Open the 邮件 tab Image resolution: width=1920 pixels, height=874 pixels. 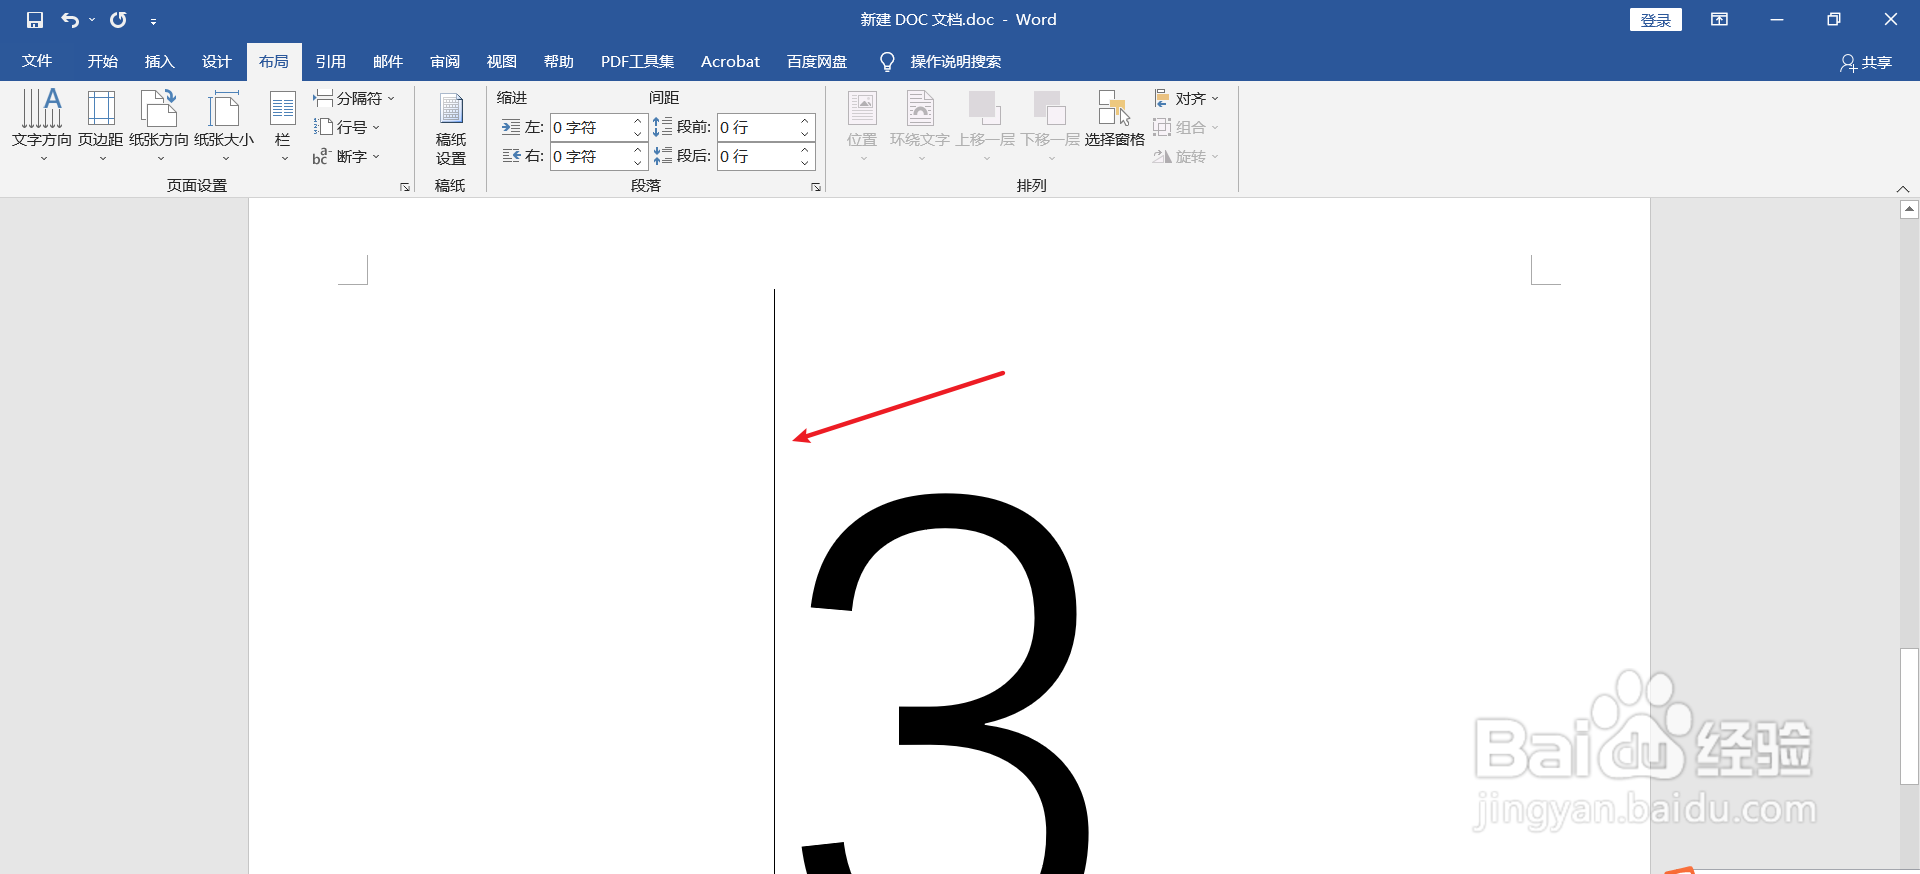click(x=388, y=62)
